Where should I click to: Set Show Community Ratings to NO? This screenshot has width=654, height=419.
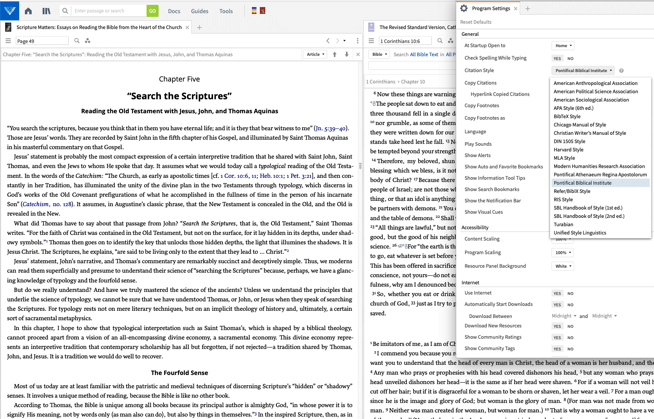tap(570, 338)
